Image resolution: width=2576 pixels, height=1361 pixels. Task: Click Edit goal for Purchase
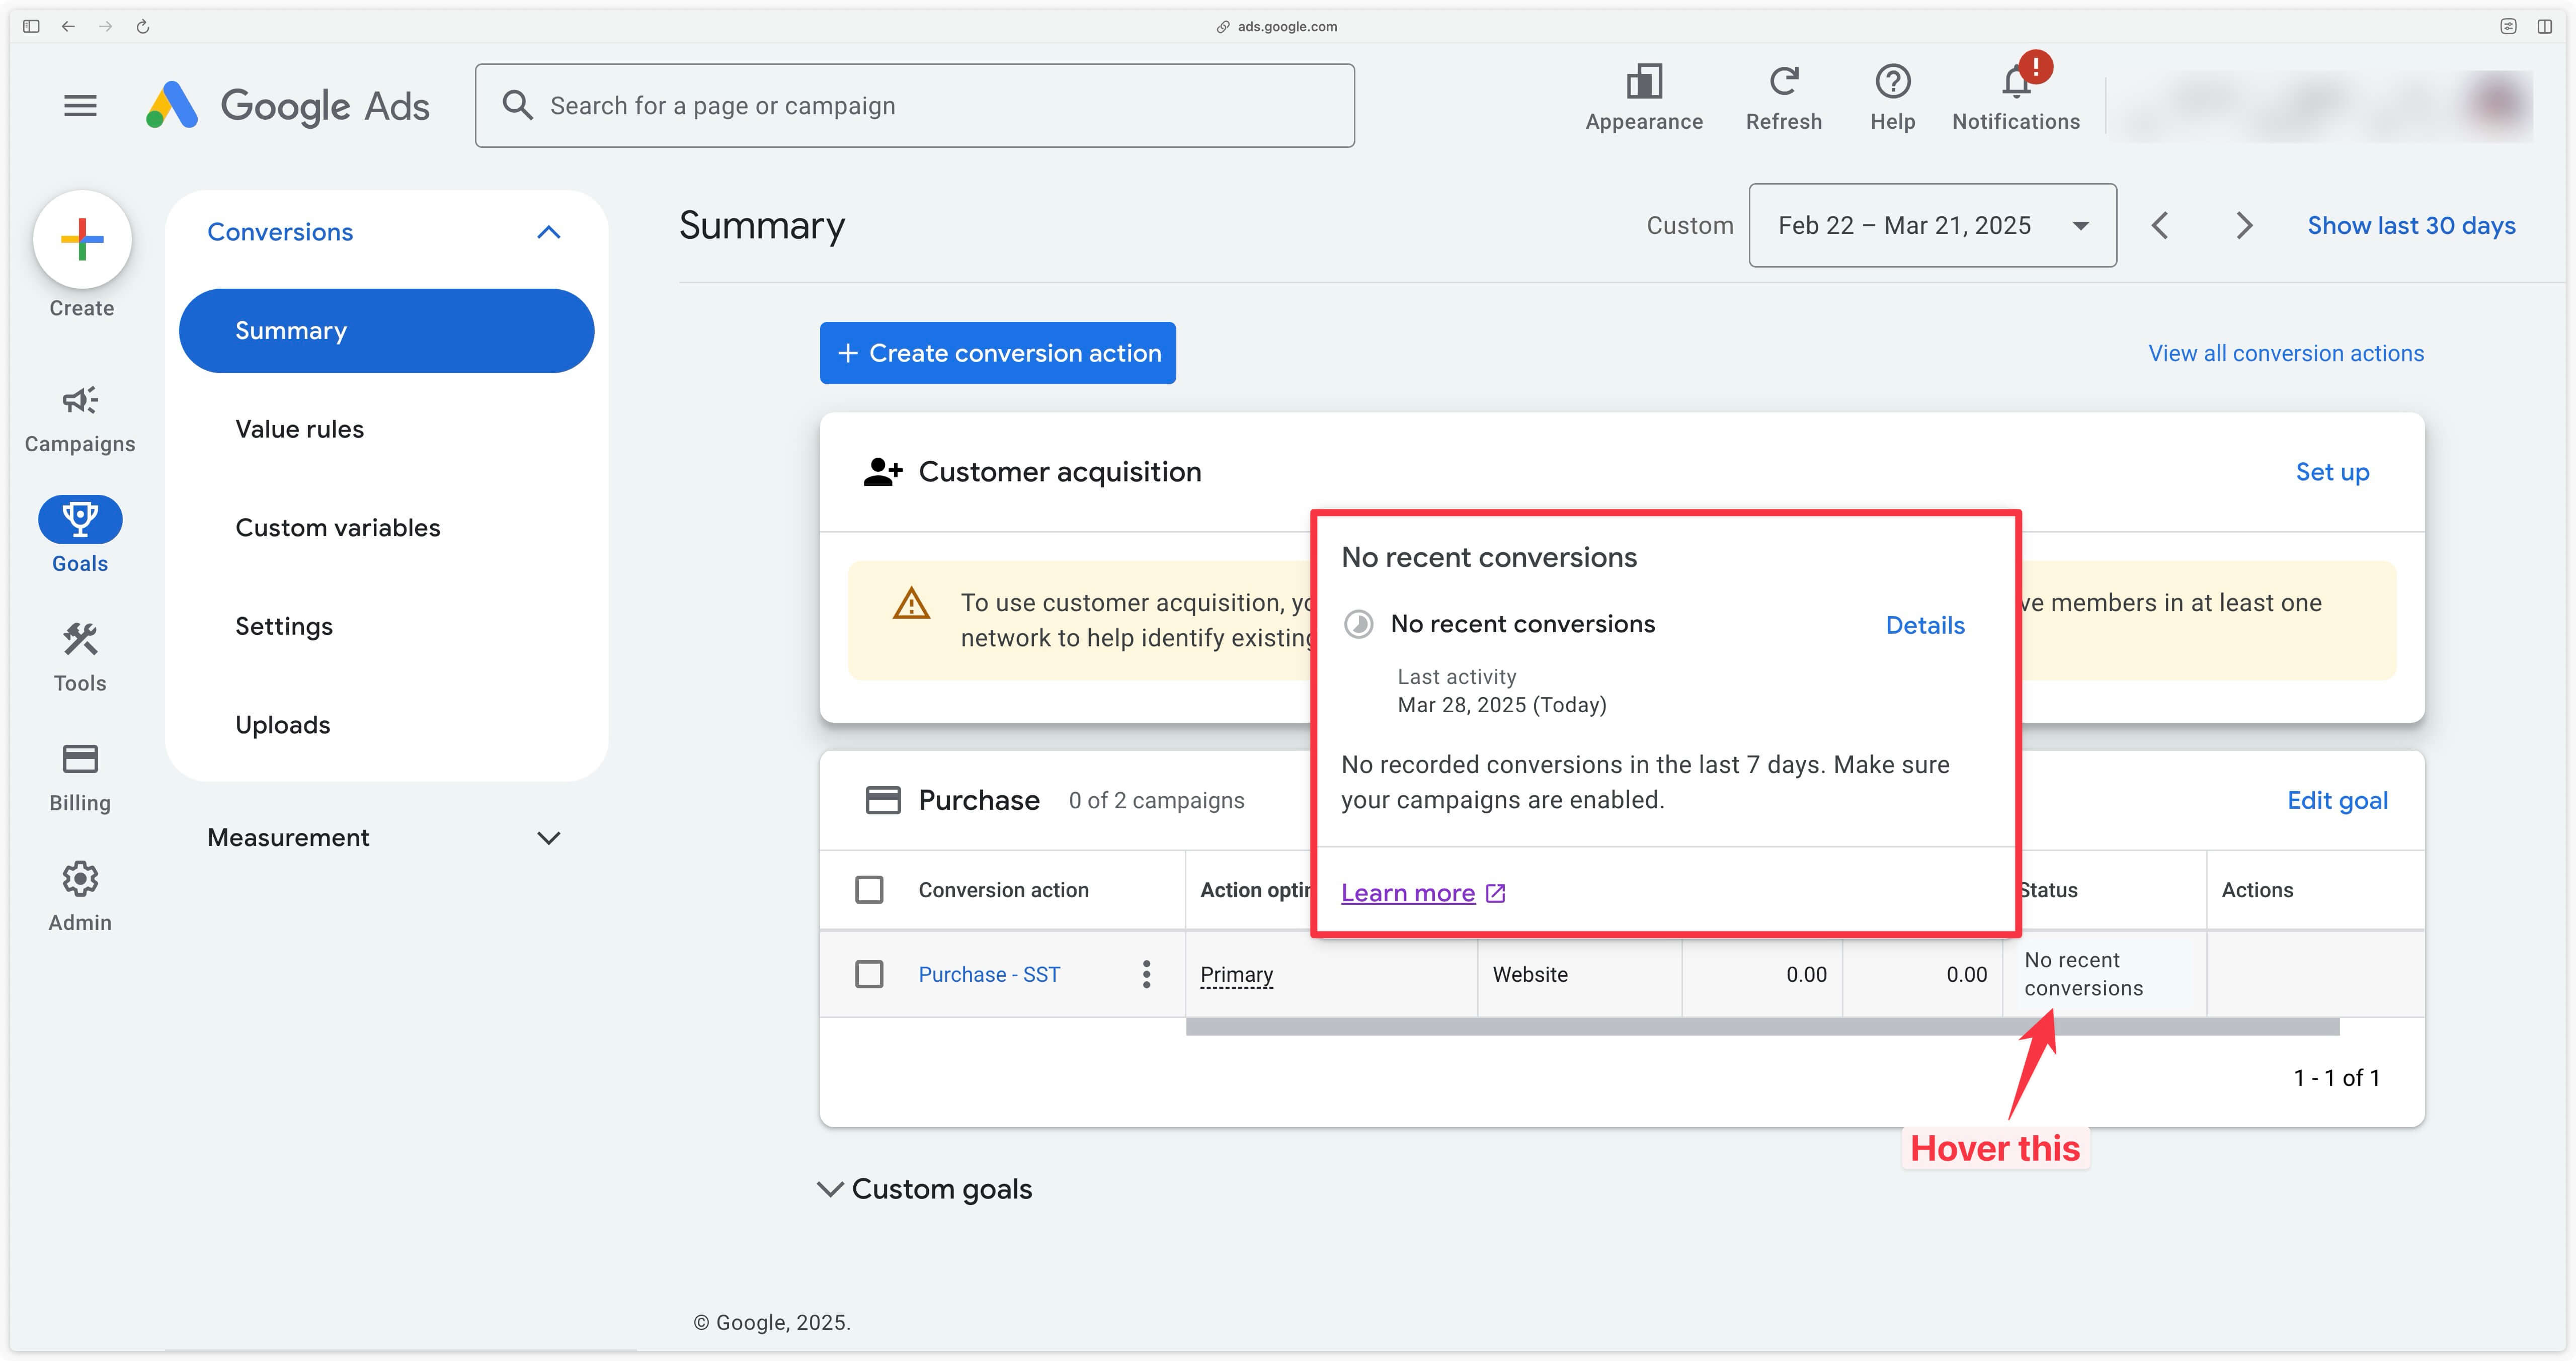click(x=2337, y=800)
